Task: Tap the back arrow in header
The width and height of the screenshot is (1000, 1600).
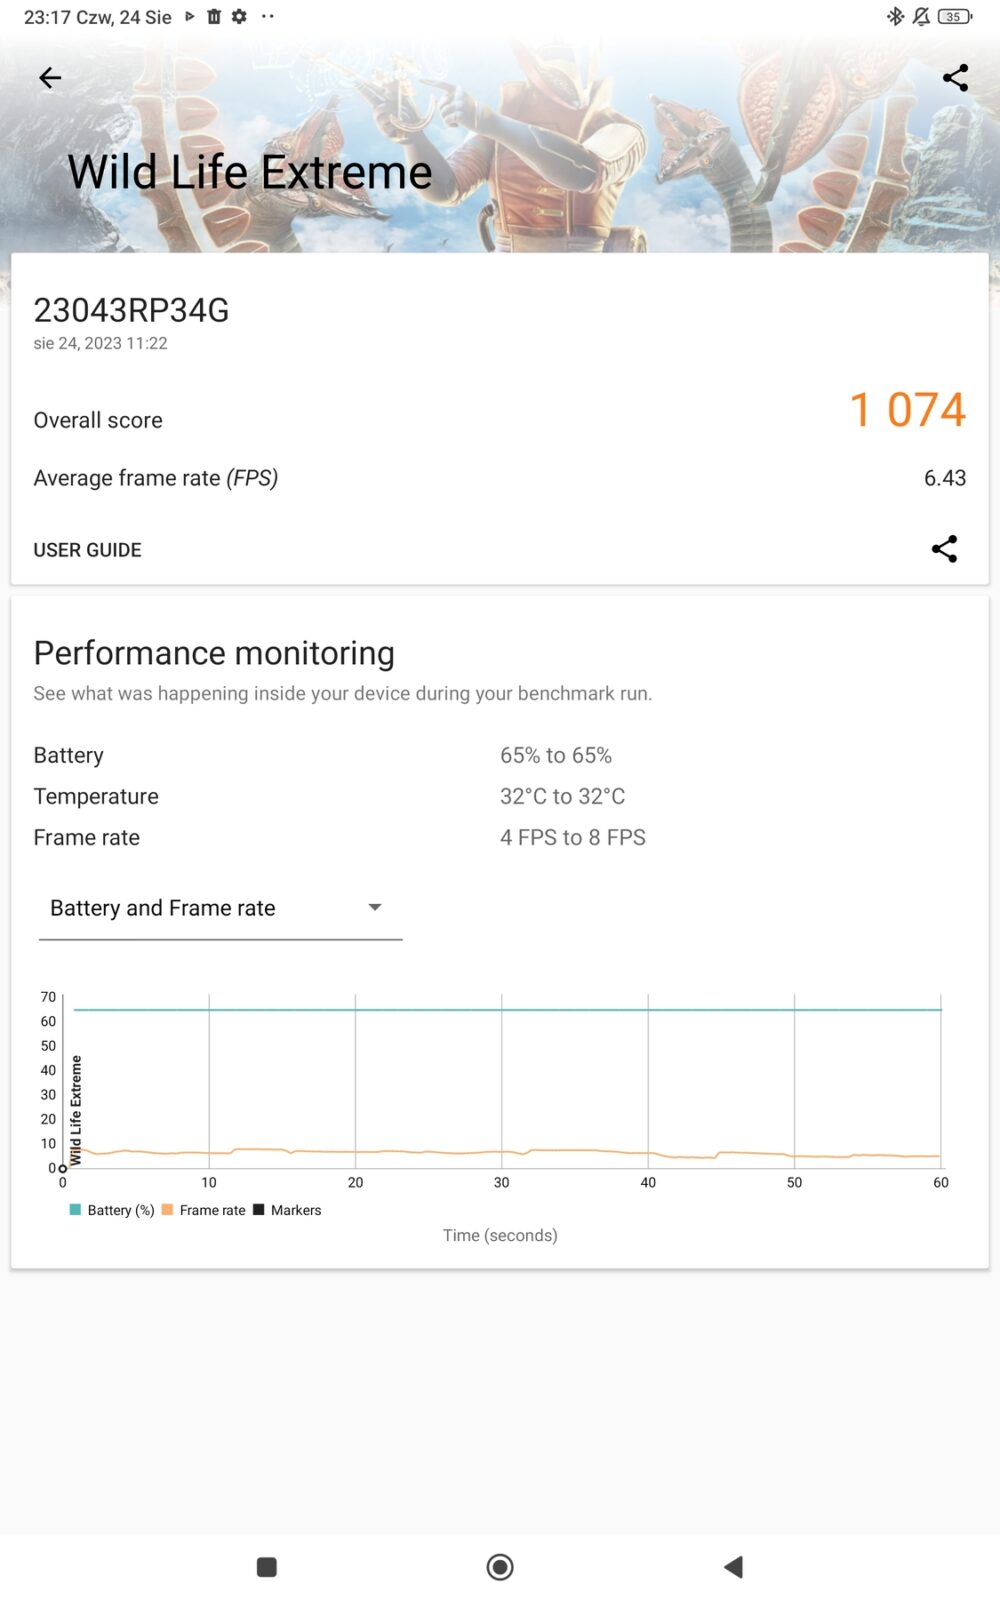Action: [50, 78]
